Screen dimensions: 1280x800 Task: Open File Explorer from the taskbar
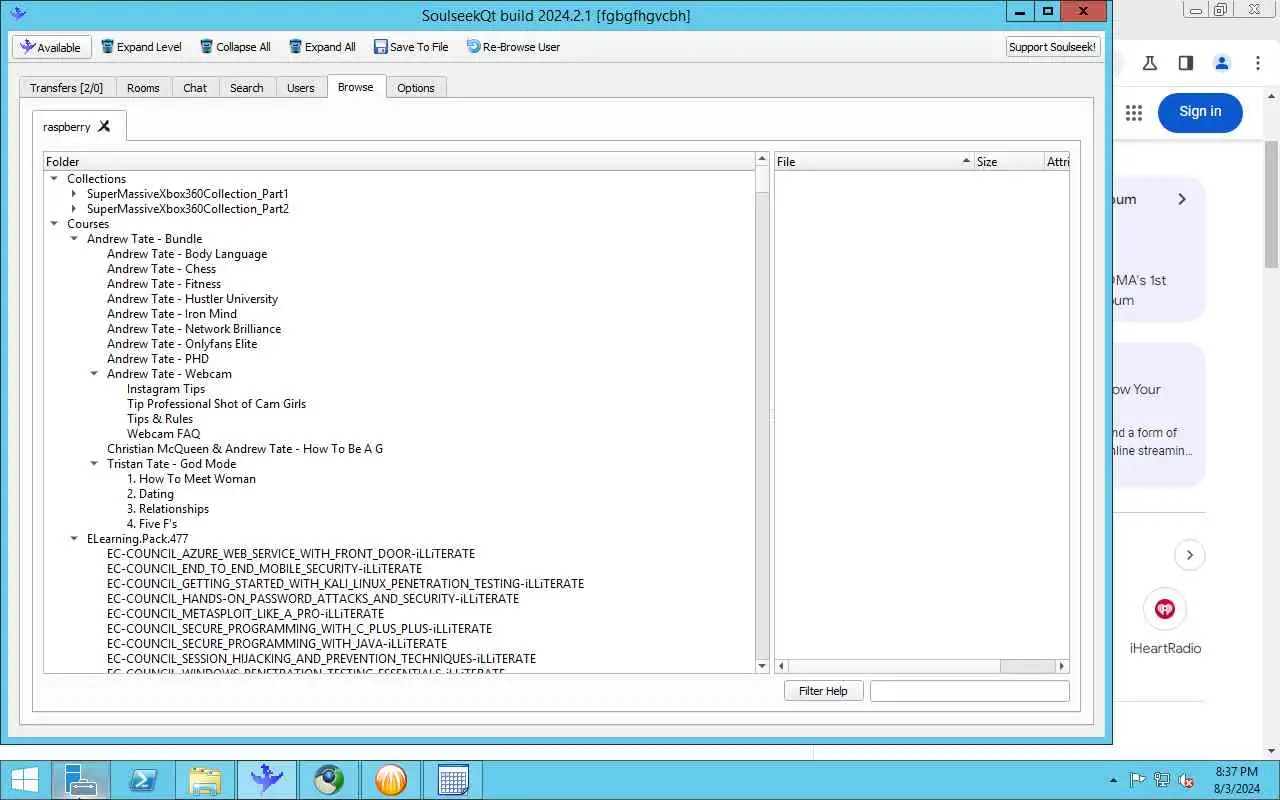205,780
